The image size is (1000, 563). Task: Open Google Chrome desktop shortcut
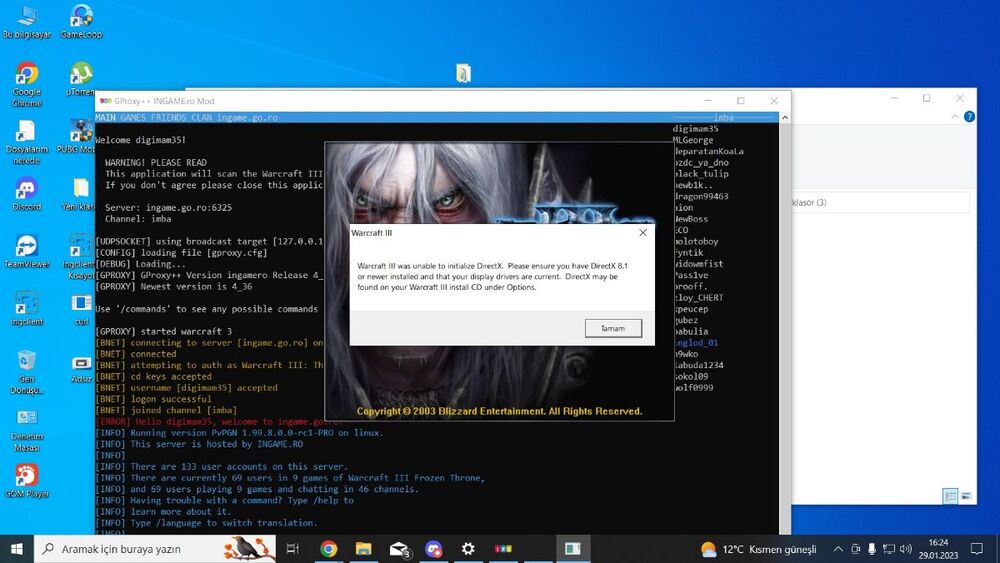27,78
